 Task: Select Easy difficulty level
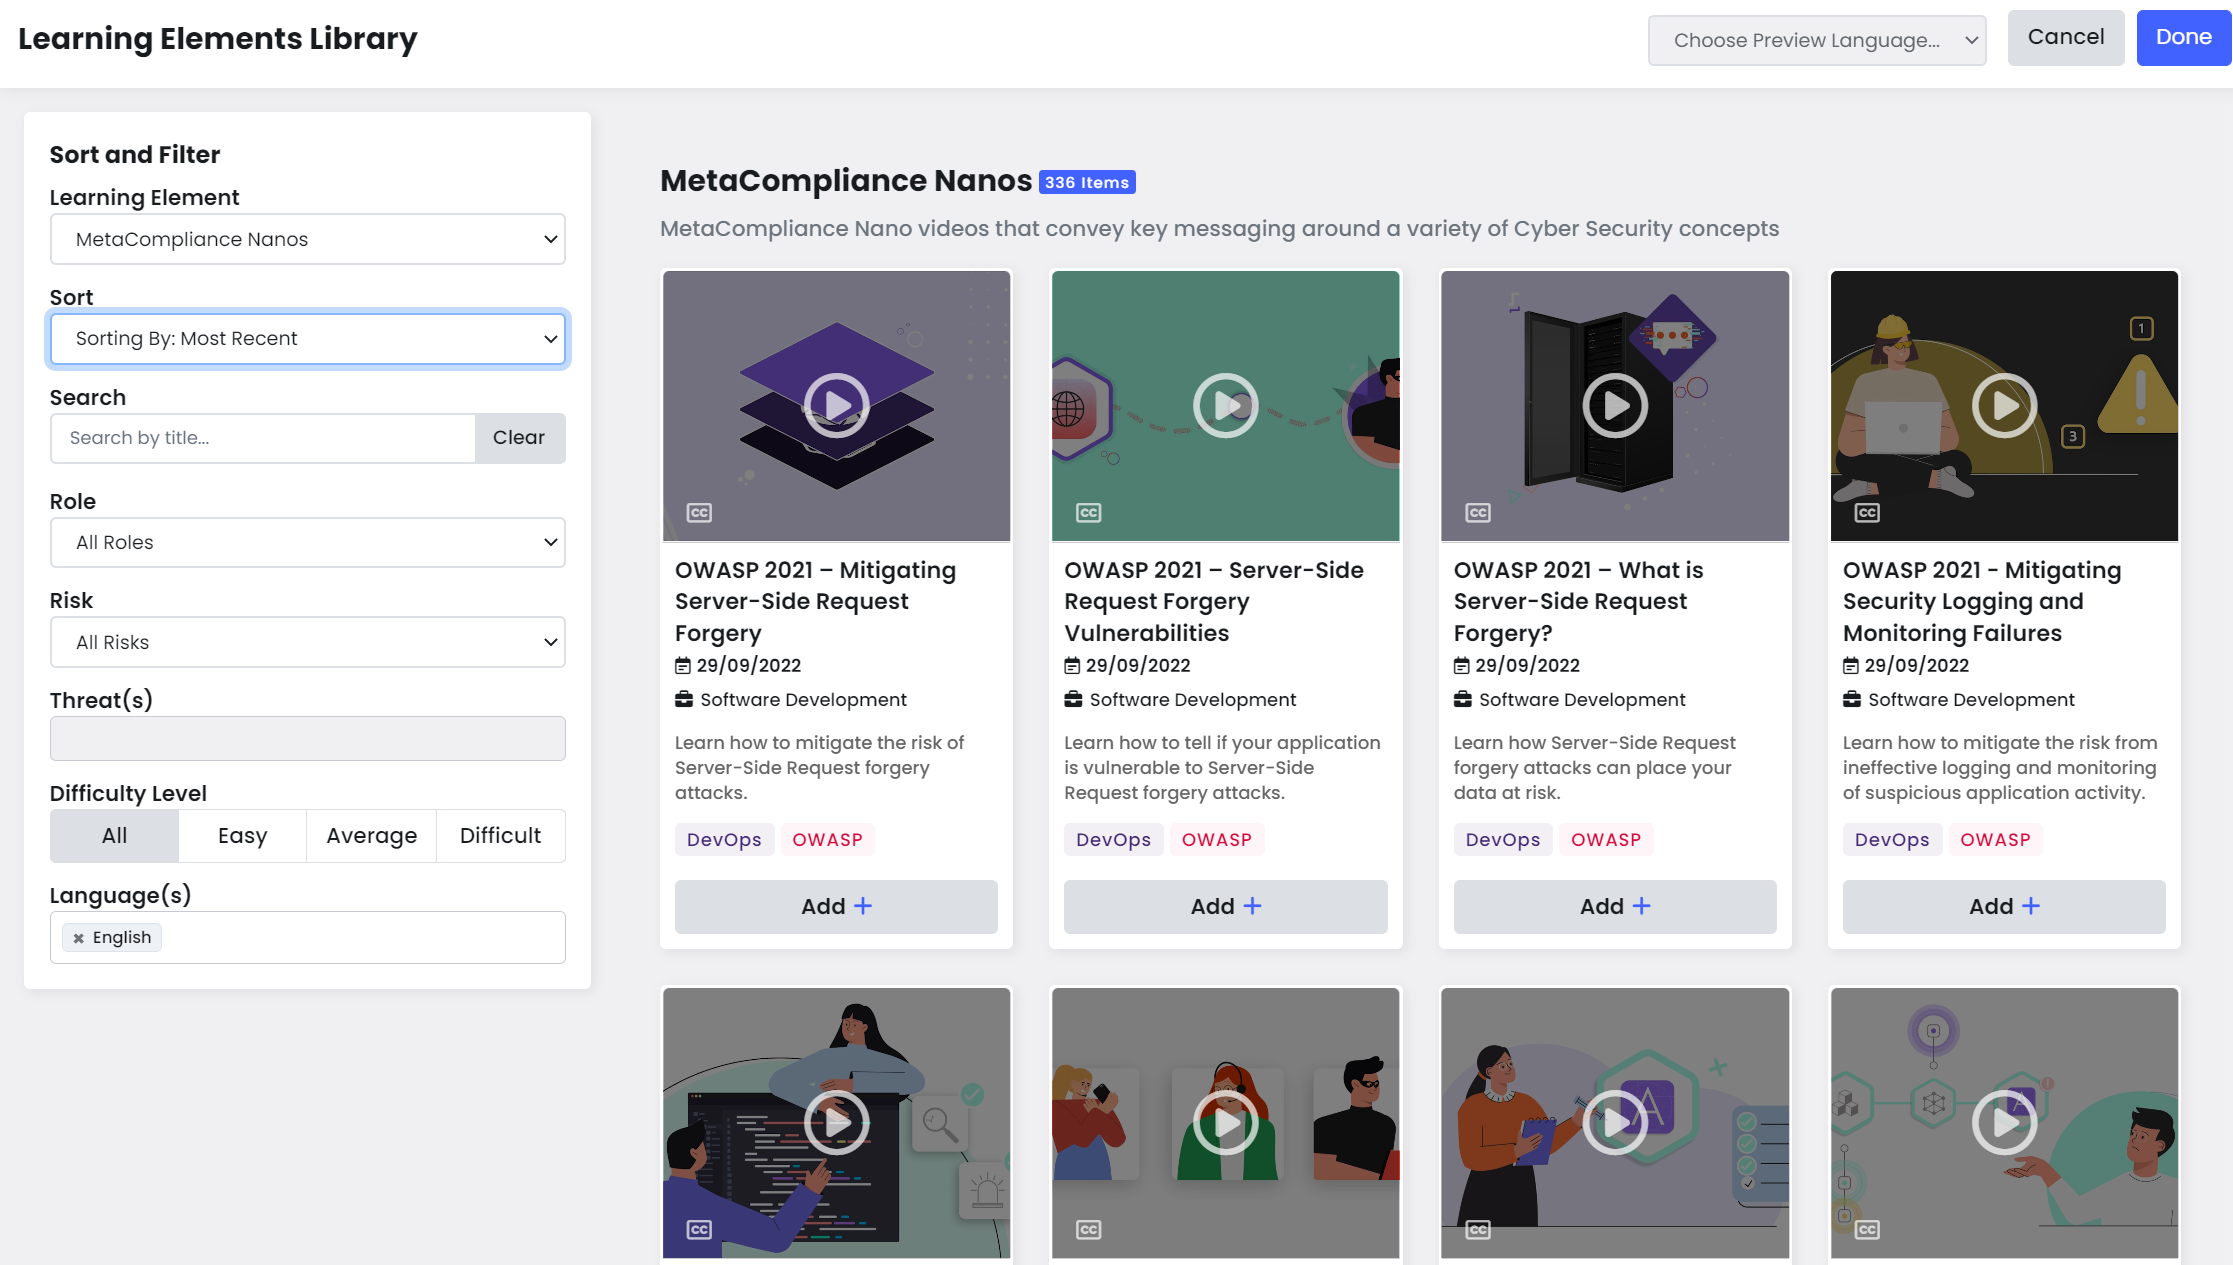click(242, 836)
